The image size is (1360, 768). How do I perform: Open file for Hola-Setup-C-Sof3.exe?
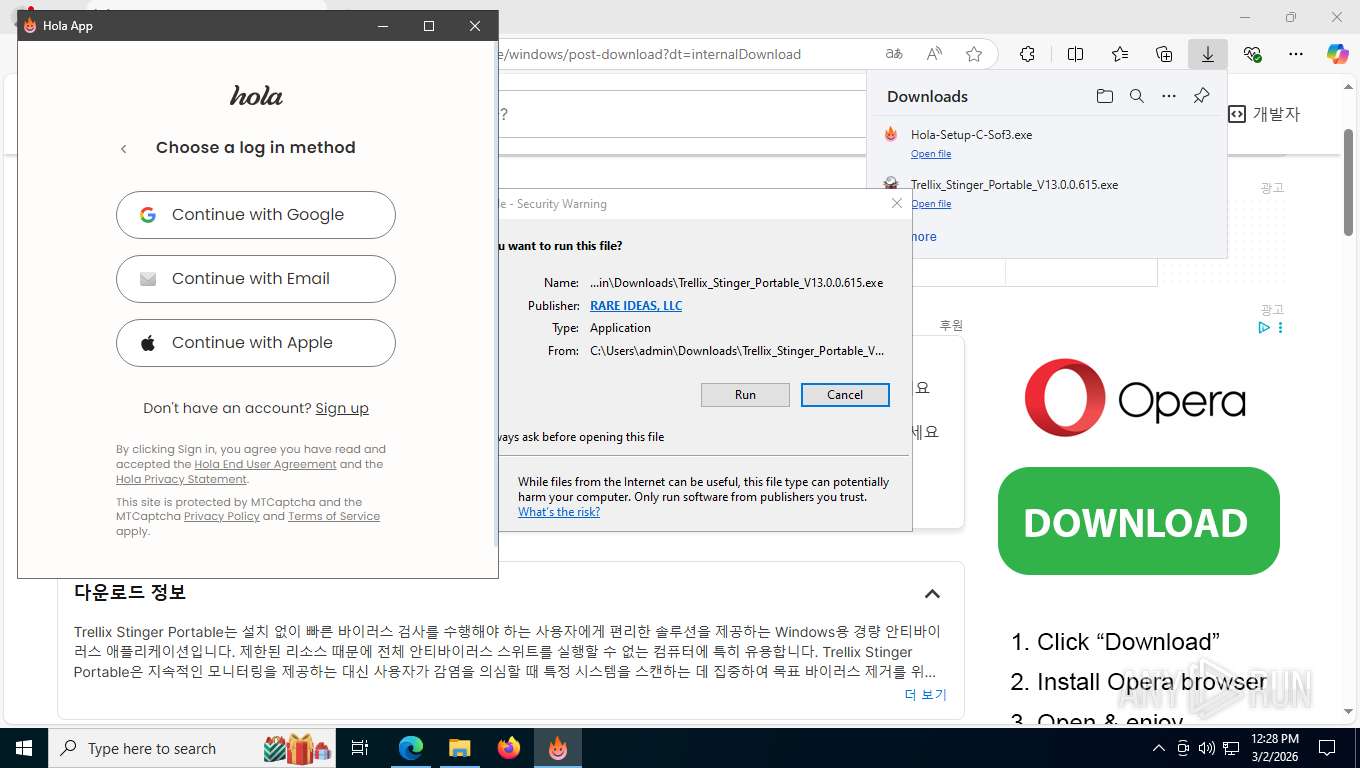click(931, 154)
